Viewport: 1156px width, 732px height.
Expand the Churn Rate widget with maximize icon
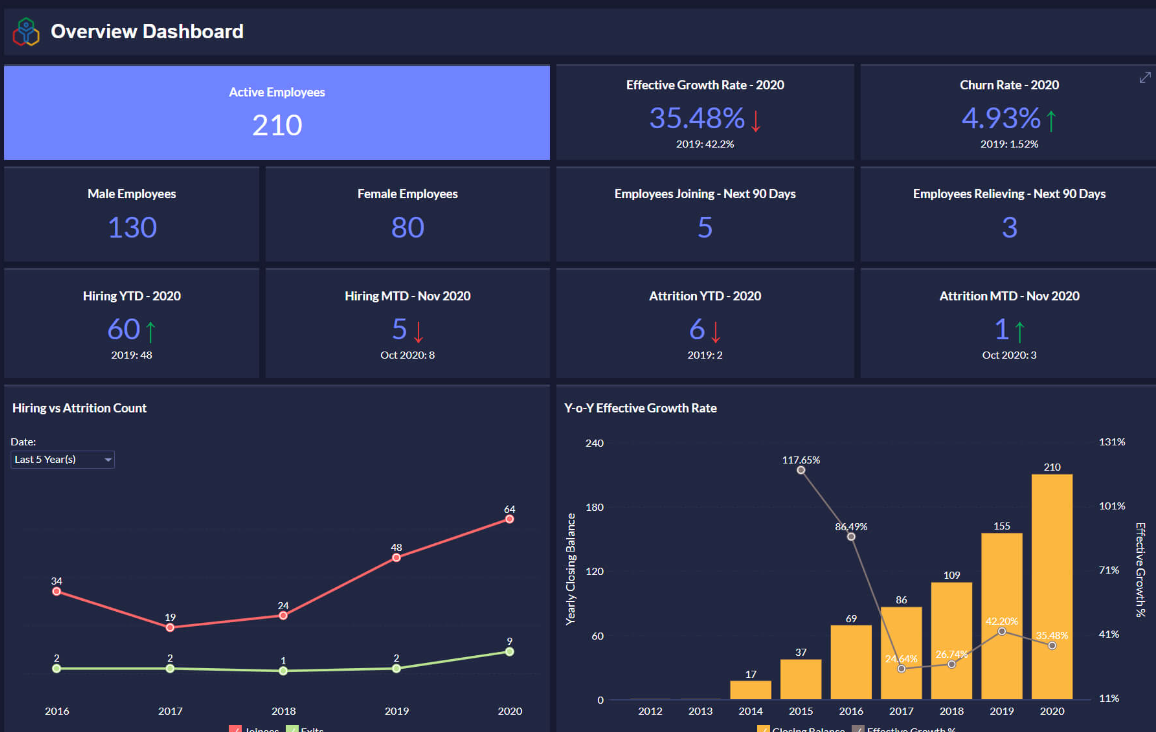(x=1145, y=78)
